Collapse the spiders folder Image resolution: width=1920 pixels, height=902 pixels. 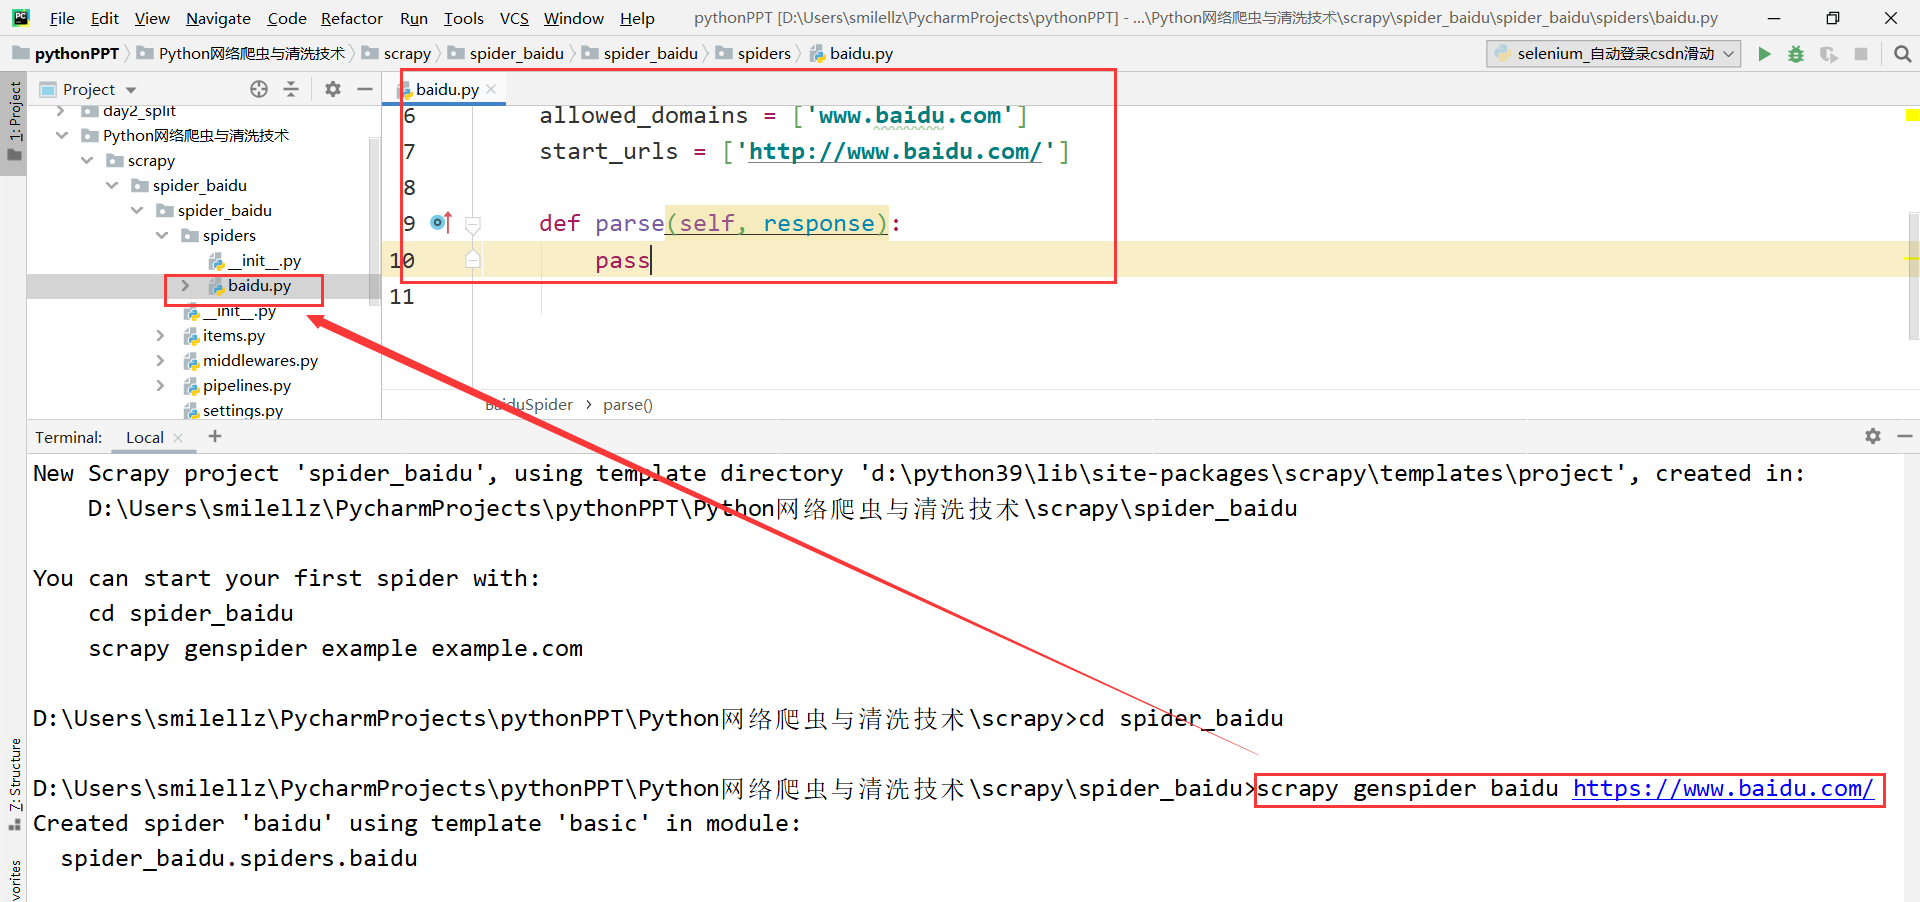click(162, 235)
